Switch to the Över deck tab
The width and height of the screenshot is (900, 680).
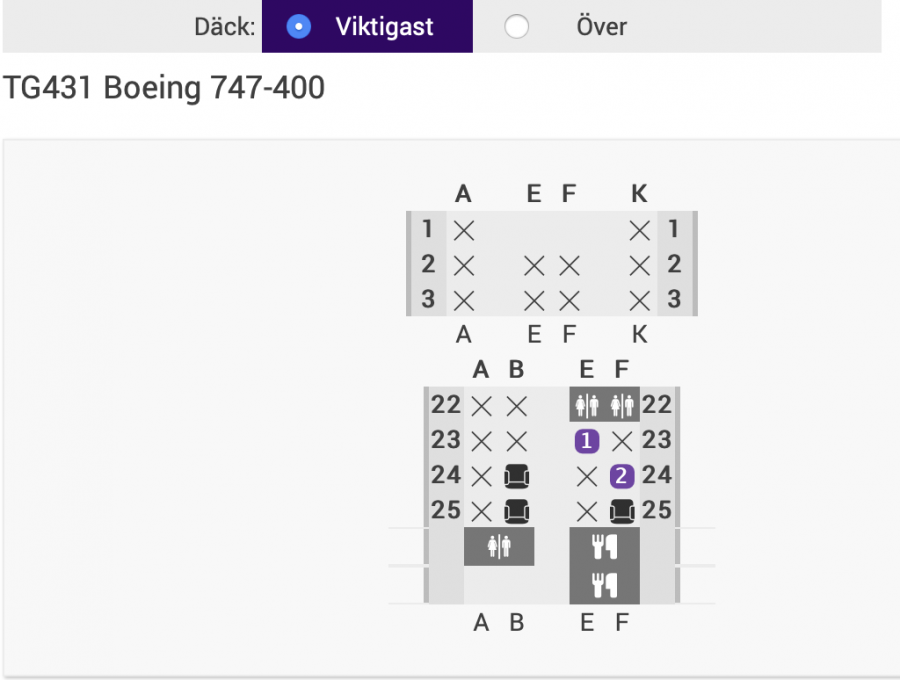[601, 27]
